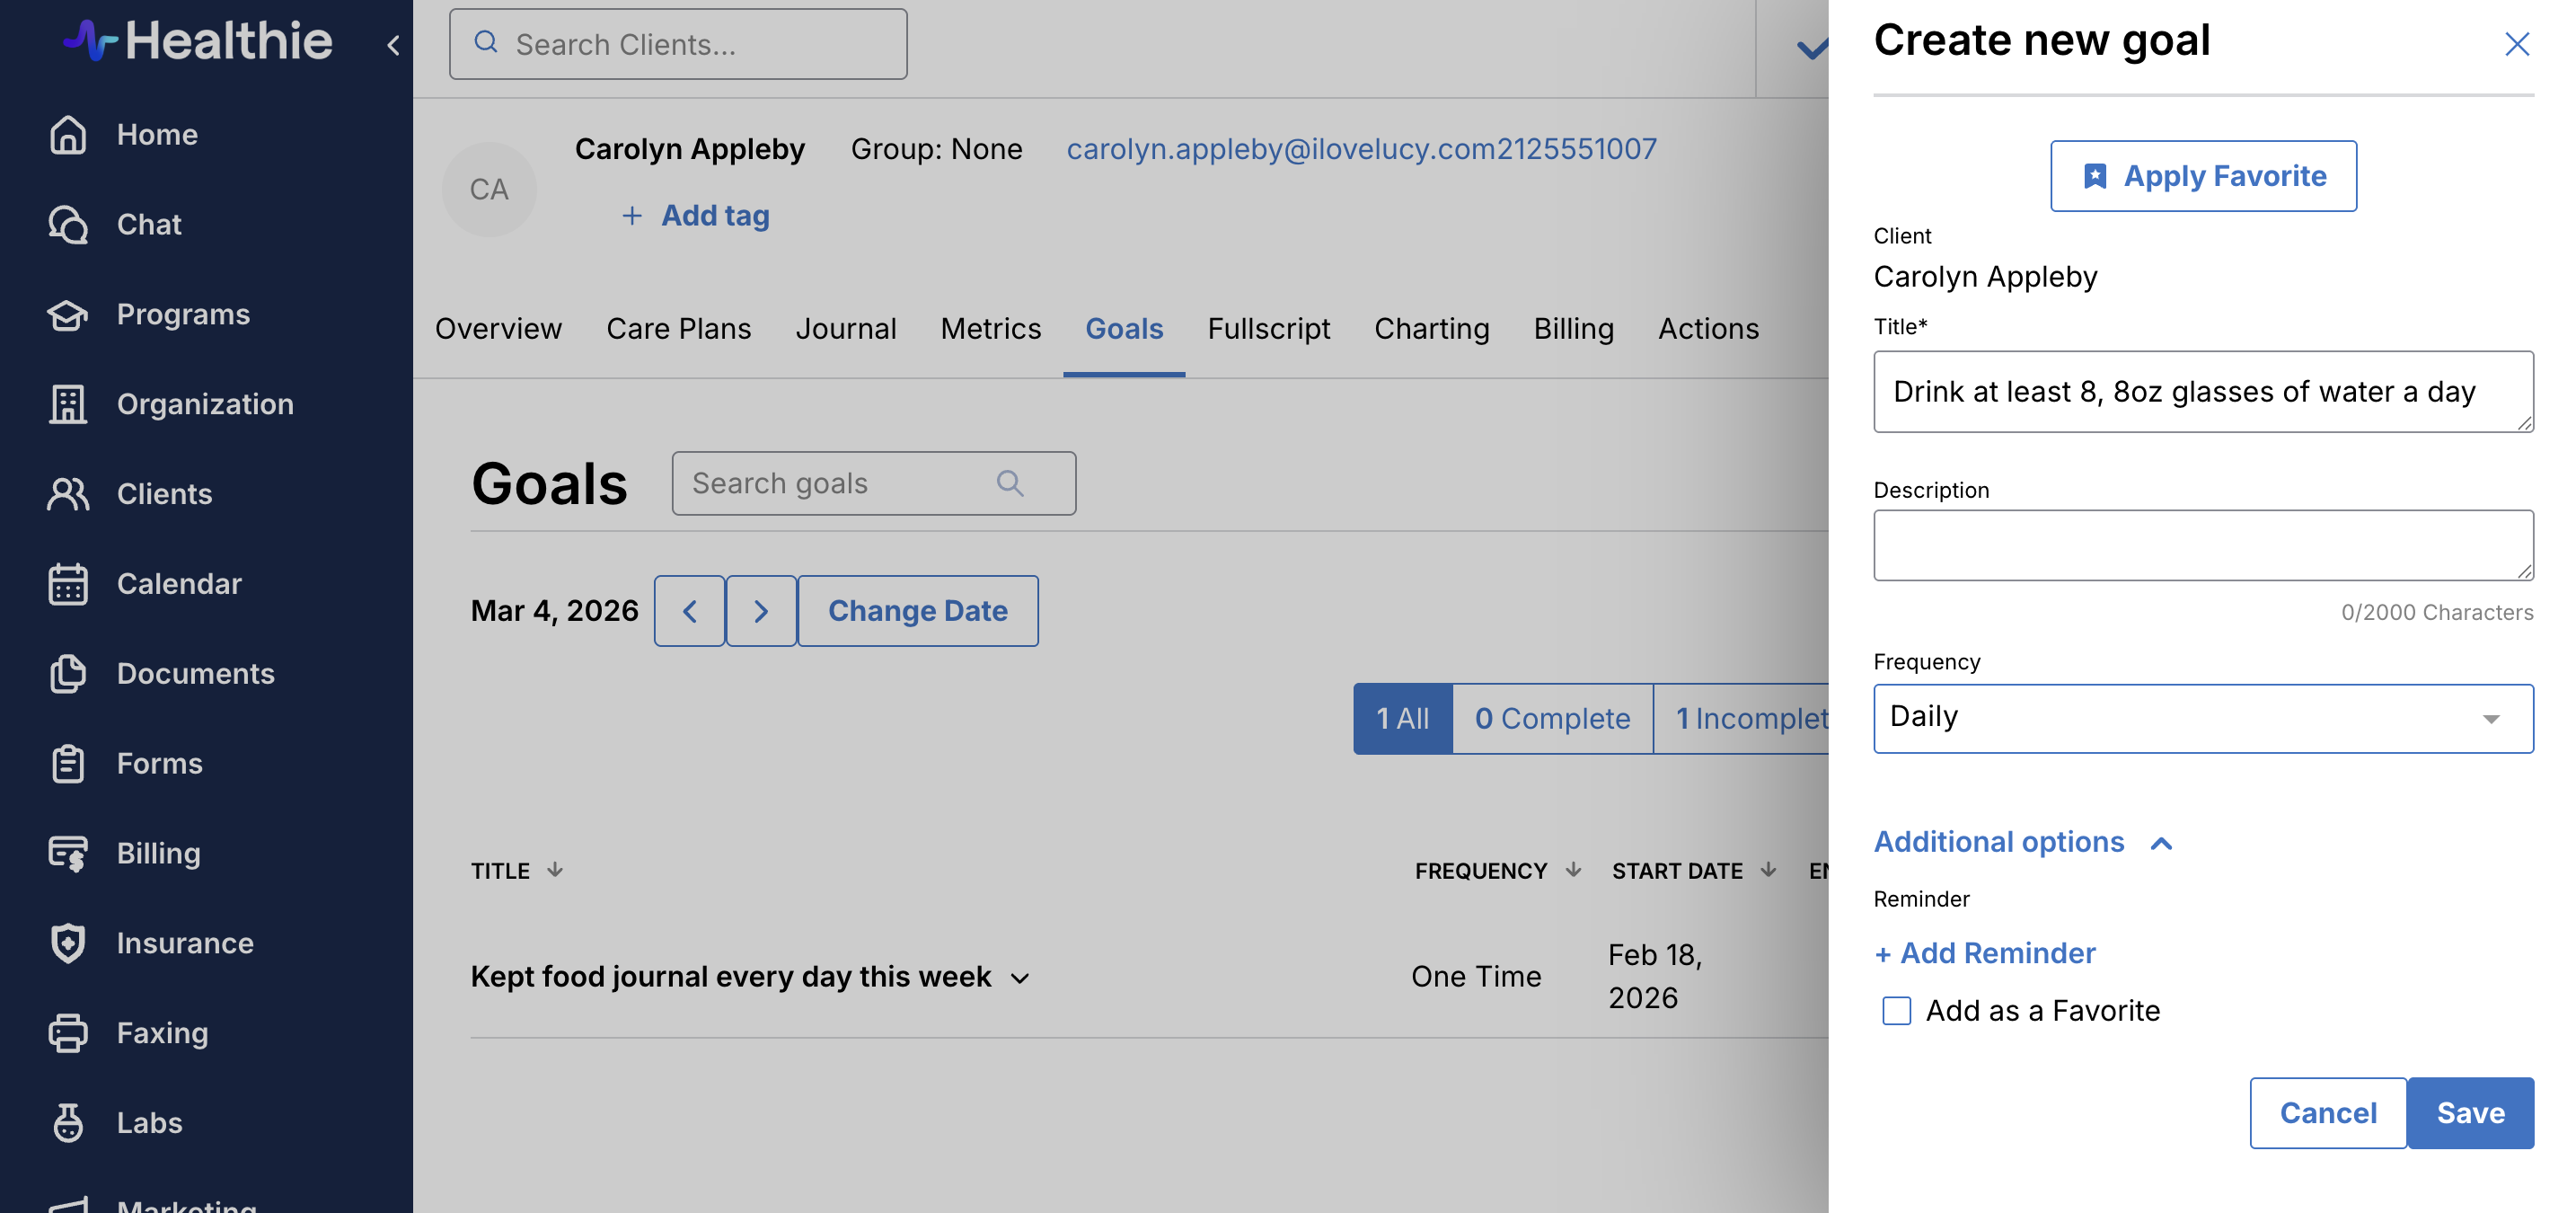Expand the Kept food journal goal chevron
2576x1213 pixels.
tap(1020, 978)
